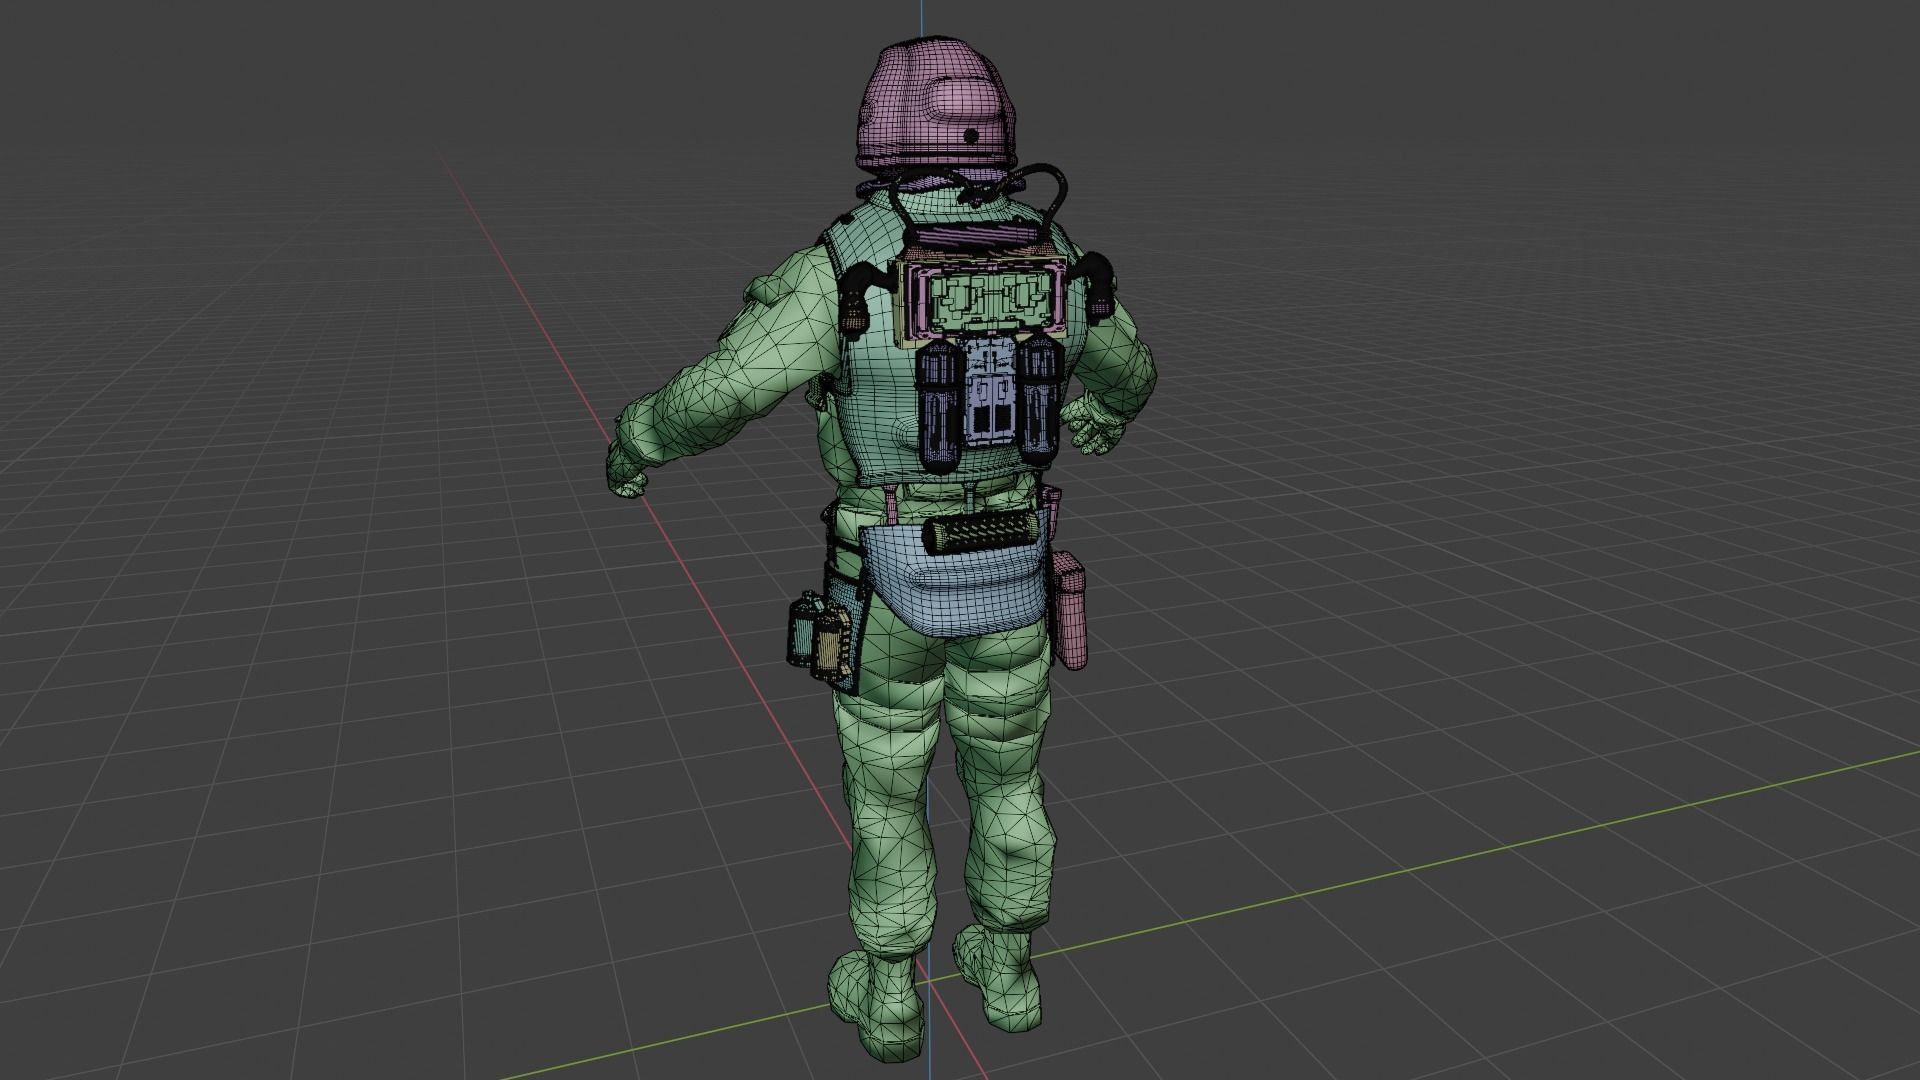The height and width of the screenshot is (1080, 1920).
Task: Select the pink holster on the hip
Action: 1070,609
